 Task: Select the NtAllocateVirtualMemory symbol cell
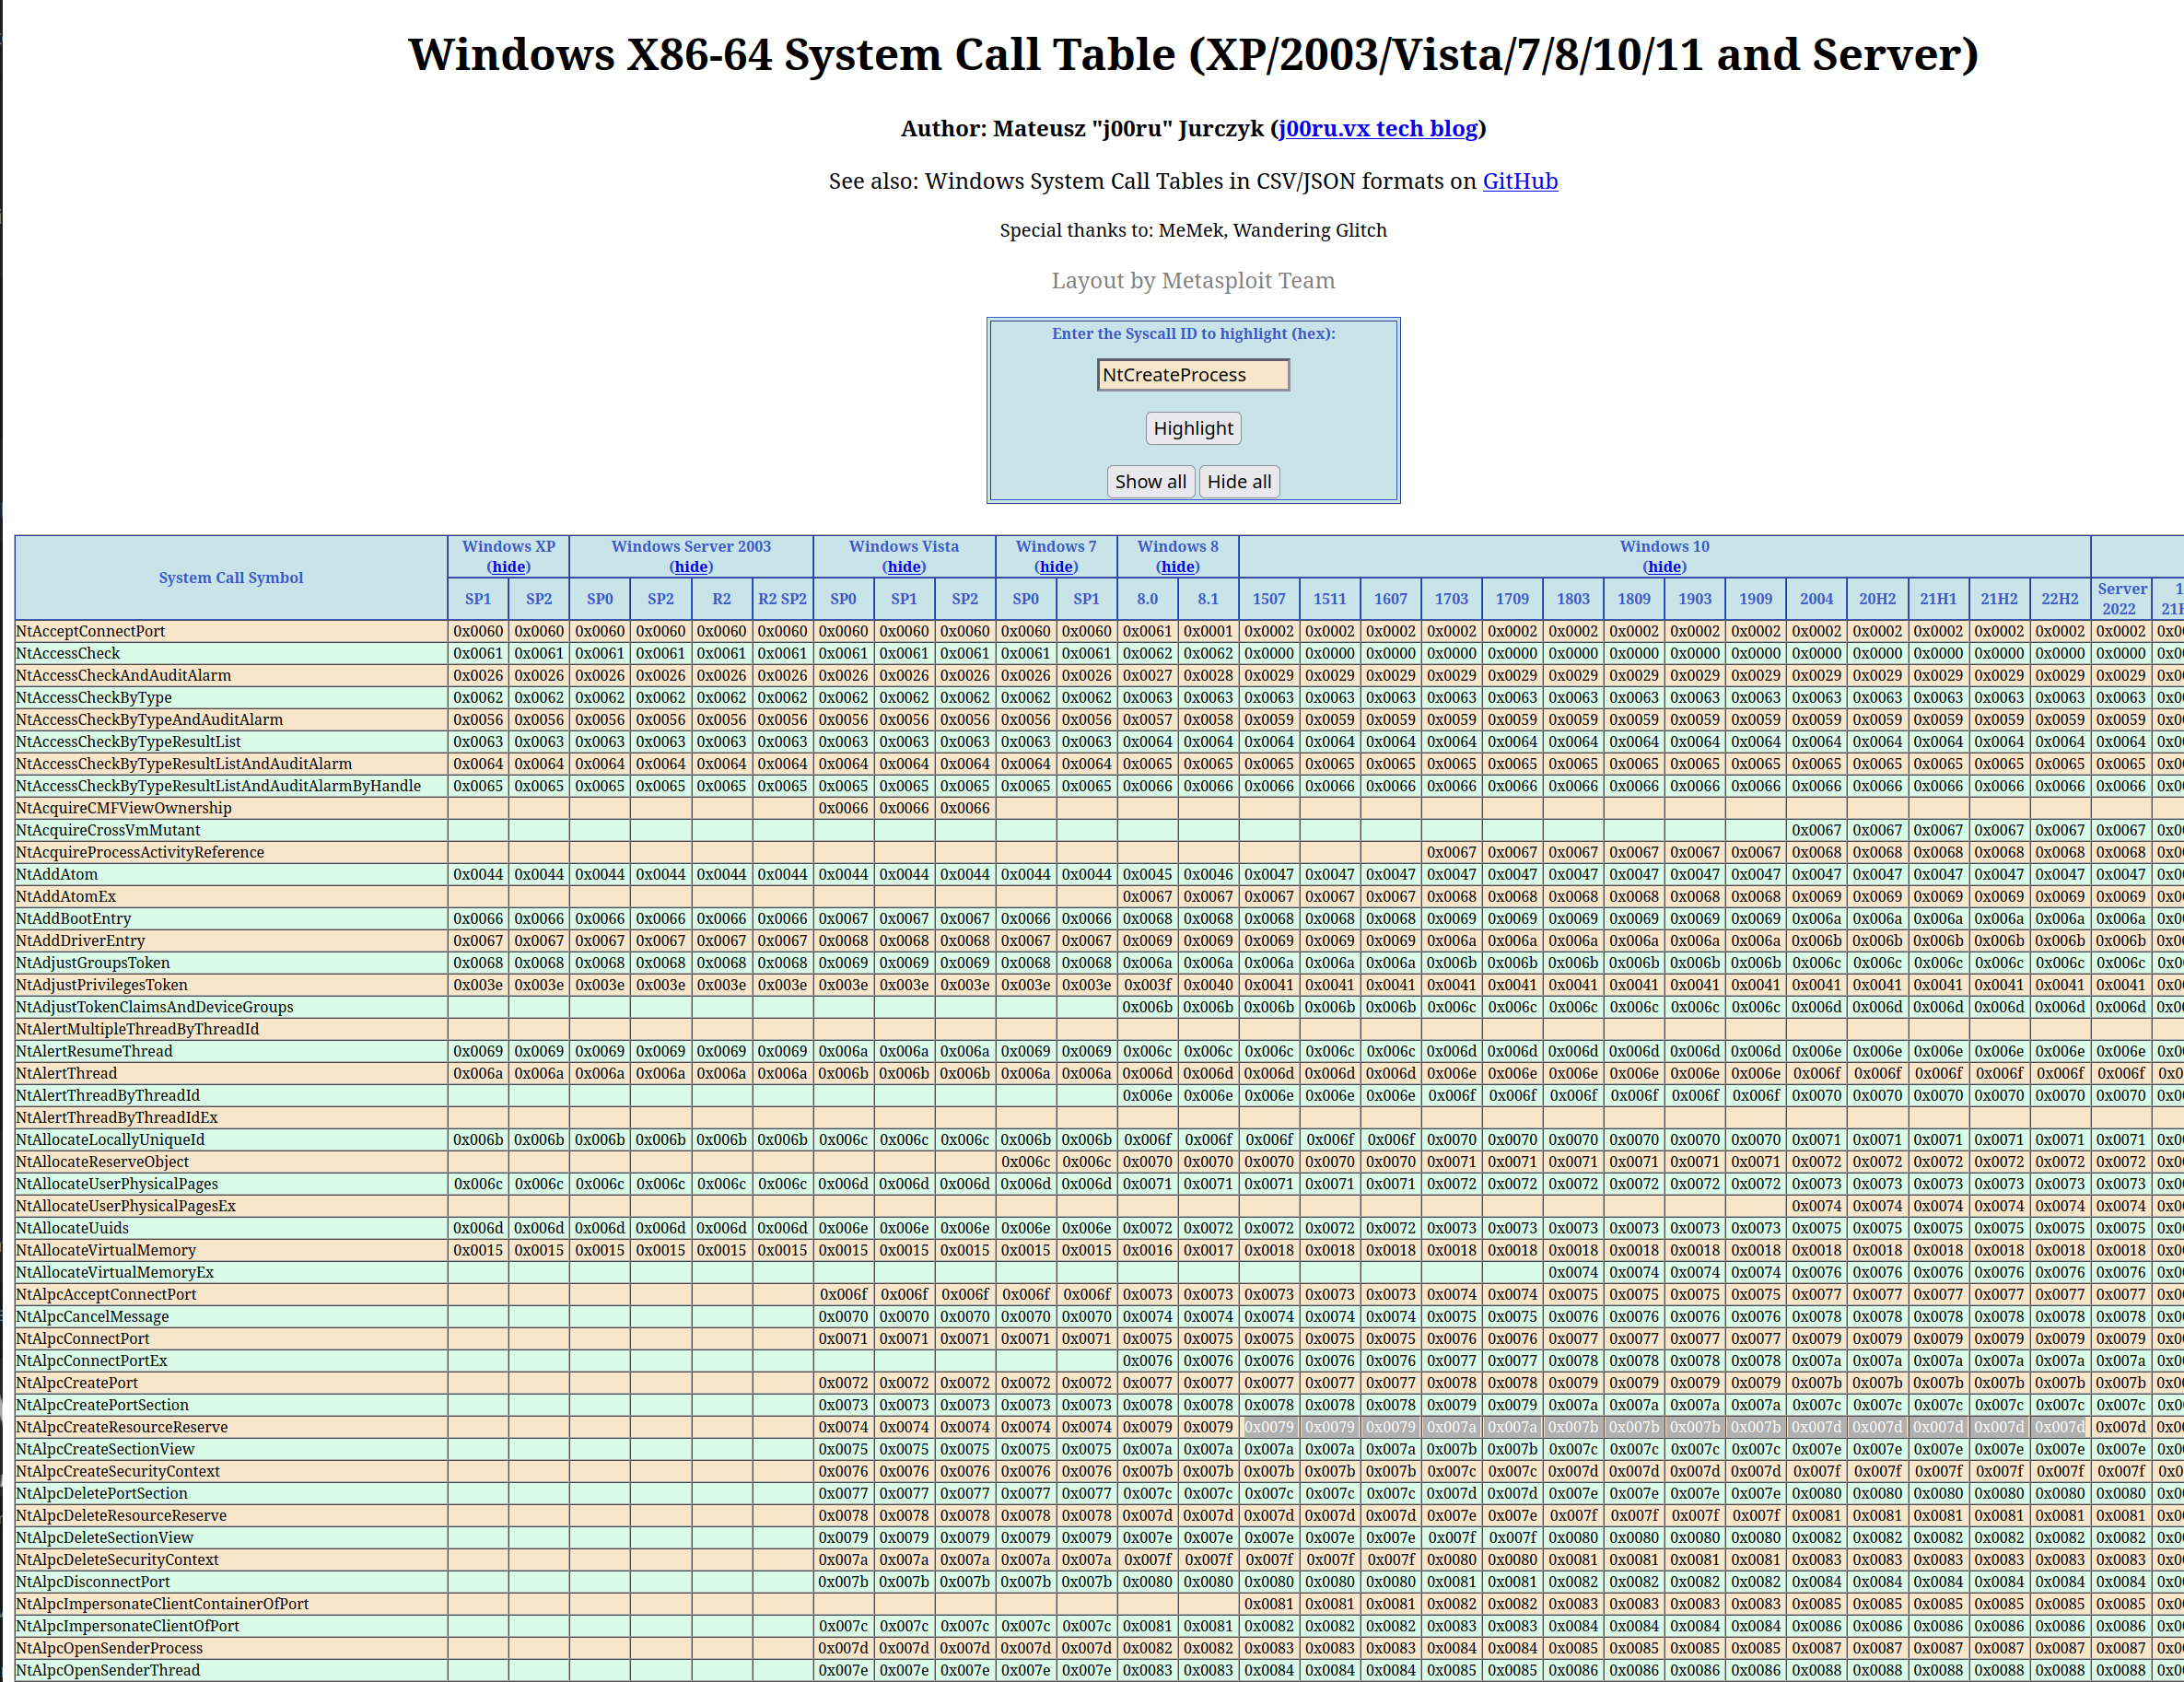(106, 1250)
